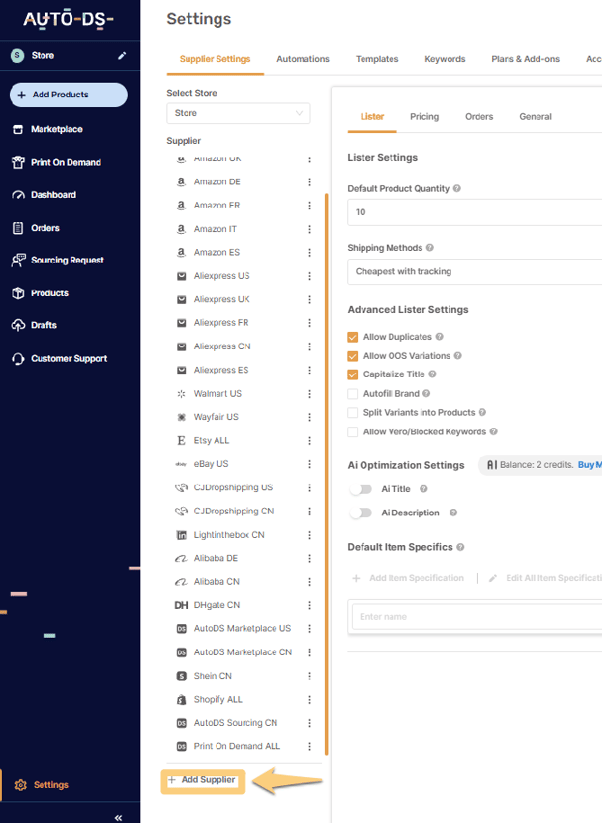This screenshot has height=823, width=602.
Task: Uncheck the Allow Duplicates checkbox
Action: (353, 337)
